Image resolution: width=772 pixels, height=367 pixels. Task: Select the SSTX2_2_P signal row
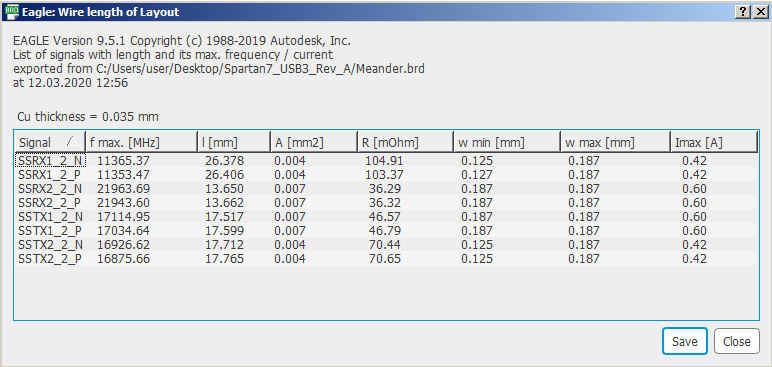[386, 259]
